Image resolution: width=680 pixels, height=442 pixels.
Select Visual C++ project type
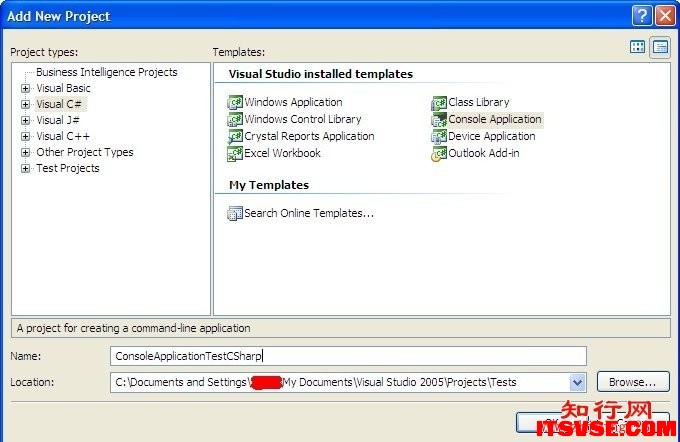point(63,136)
